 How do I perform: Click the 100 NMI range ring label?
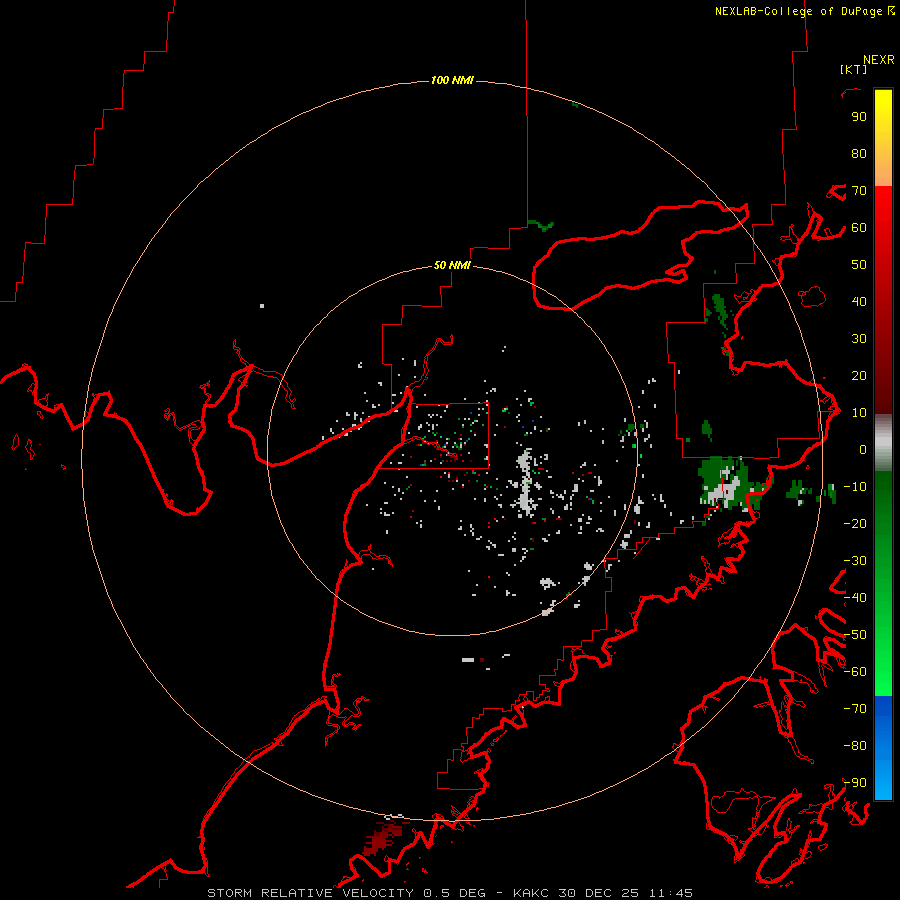tap(452, 80)
